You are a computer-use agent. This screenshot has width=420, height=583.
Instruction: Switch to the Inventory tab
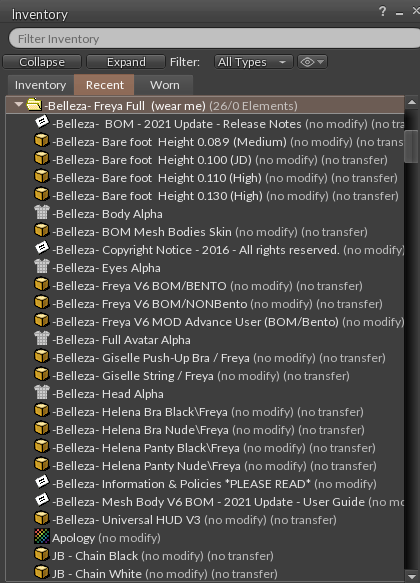point(41,85)
